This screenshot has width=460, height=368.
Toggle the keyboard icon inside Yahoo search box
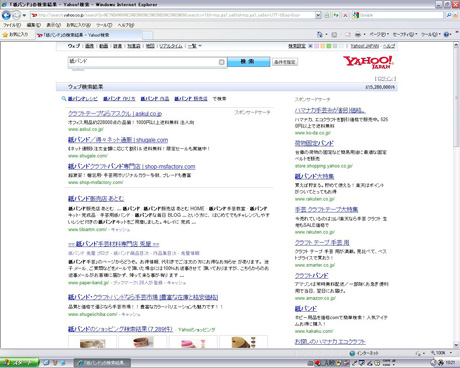point(222,62)
